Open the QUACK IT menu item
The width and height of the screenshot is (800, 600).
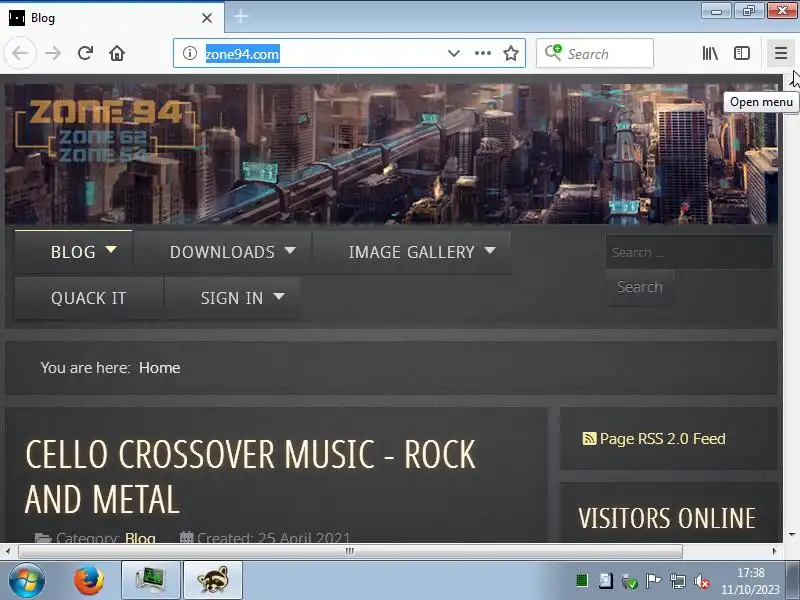89,298
